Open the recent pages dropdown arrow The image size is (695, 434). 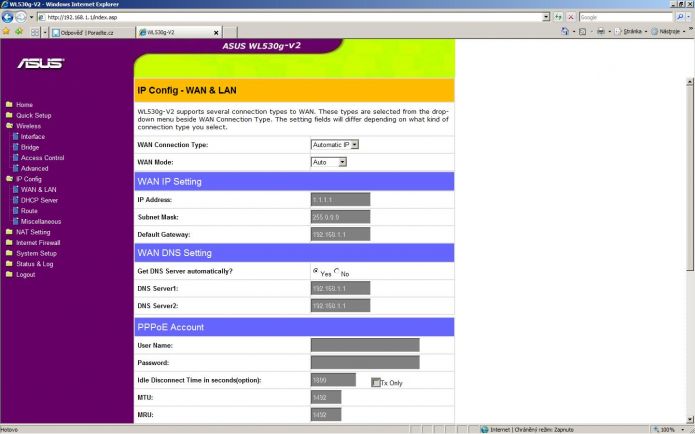pos(31,17)
